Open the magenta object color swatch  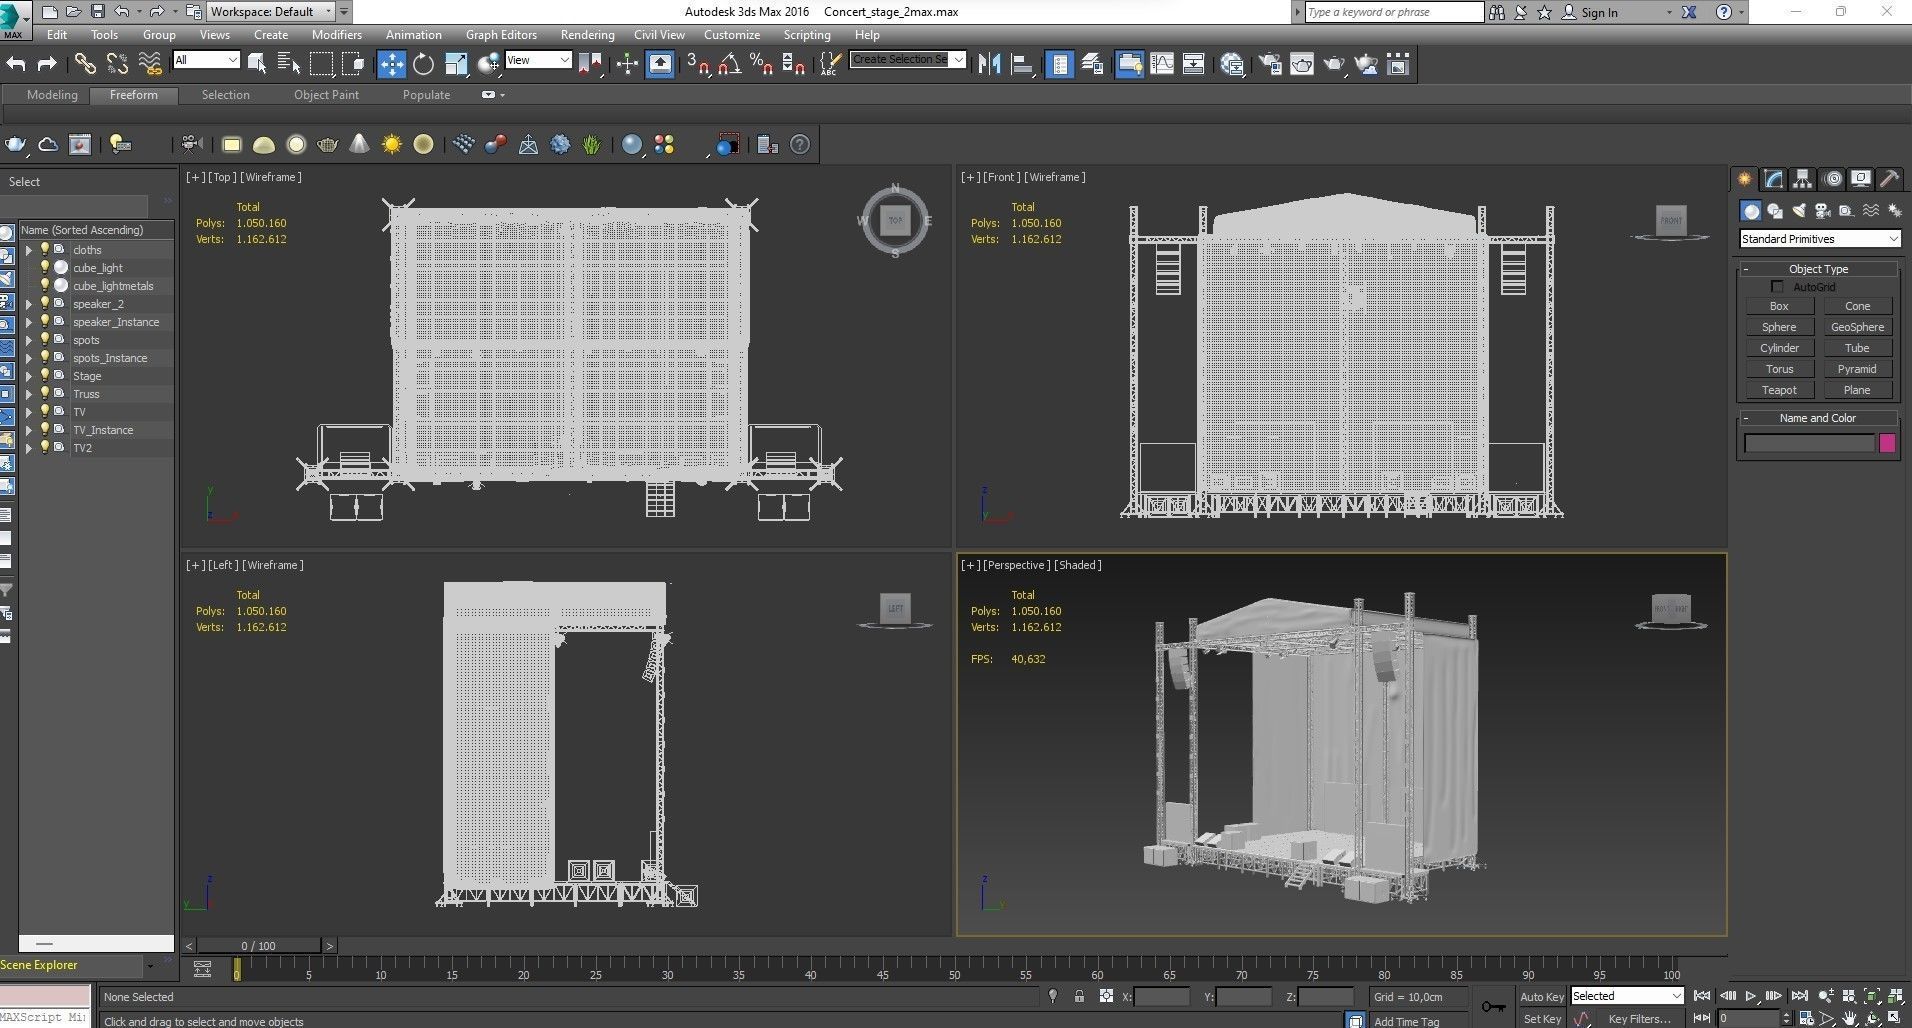[x=1887, y=443]
